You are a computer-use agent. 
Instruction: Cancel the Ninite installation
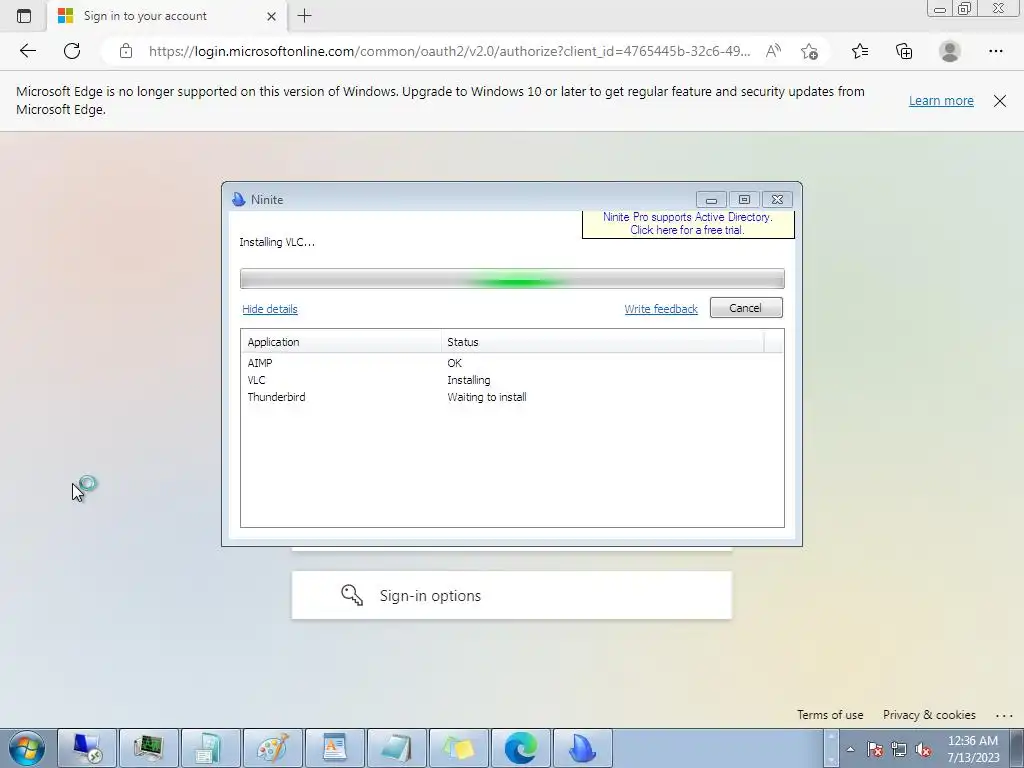tap(746, 308)
